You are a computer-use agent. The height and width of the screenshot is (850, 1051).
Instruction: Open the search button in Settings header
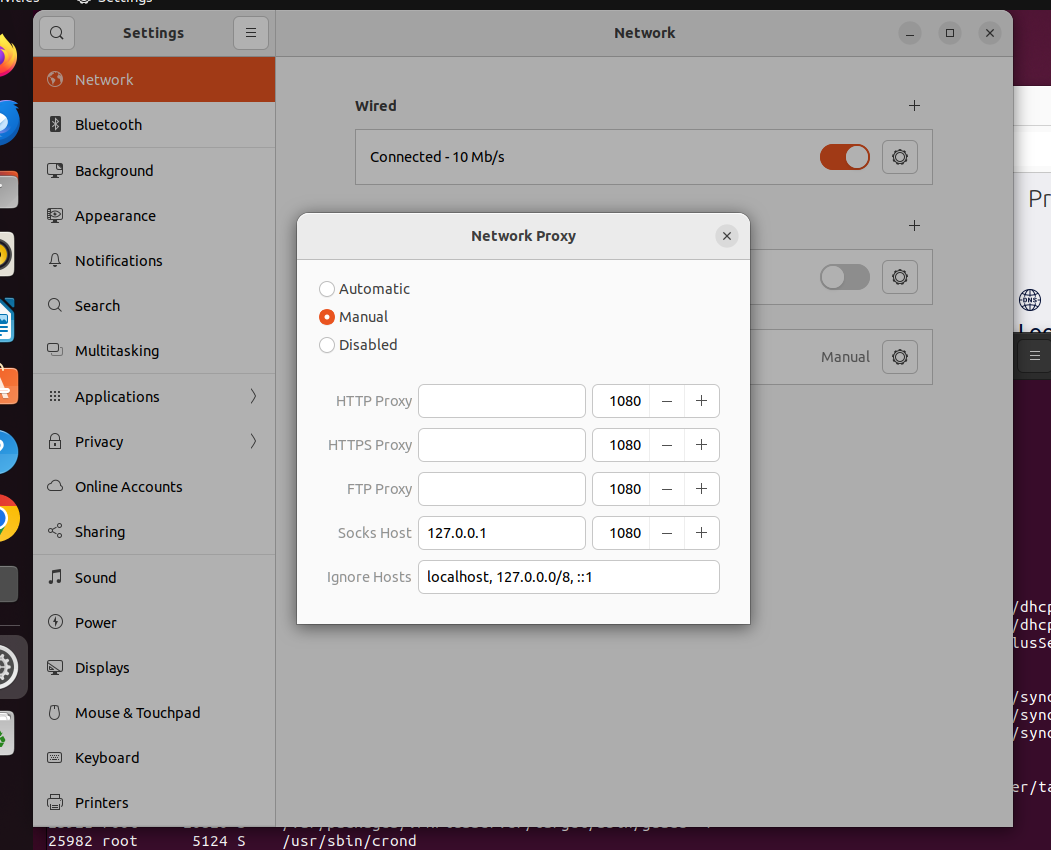(x=57, y=33)
